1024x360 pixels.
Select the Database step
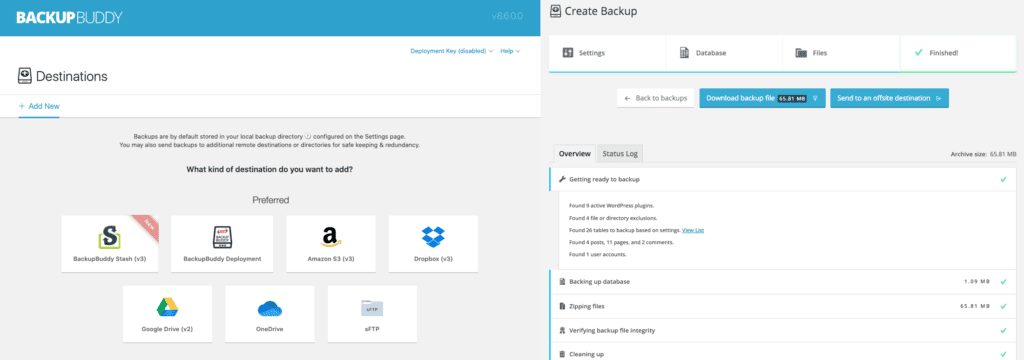coord(724,53)
